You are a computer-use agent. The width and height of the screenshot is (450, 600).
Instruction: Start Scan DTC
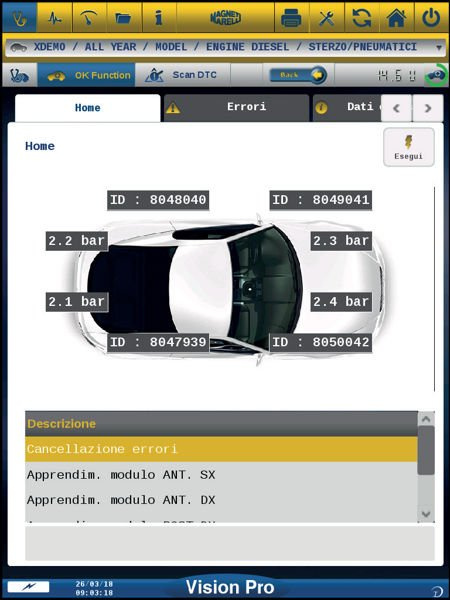[183, 75]
